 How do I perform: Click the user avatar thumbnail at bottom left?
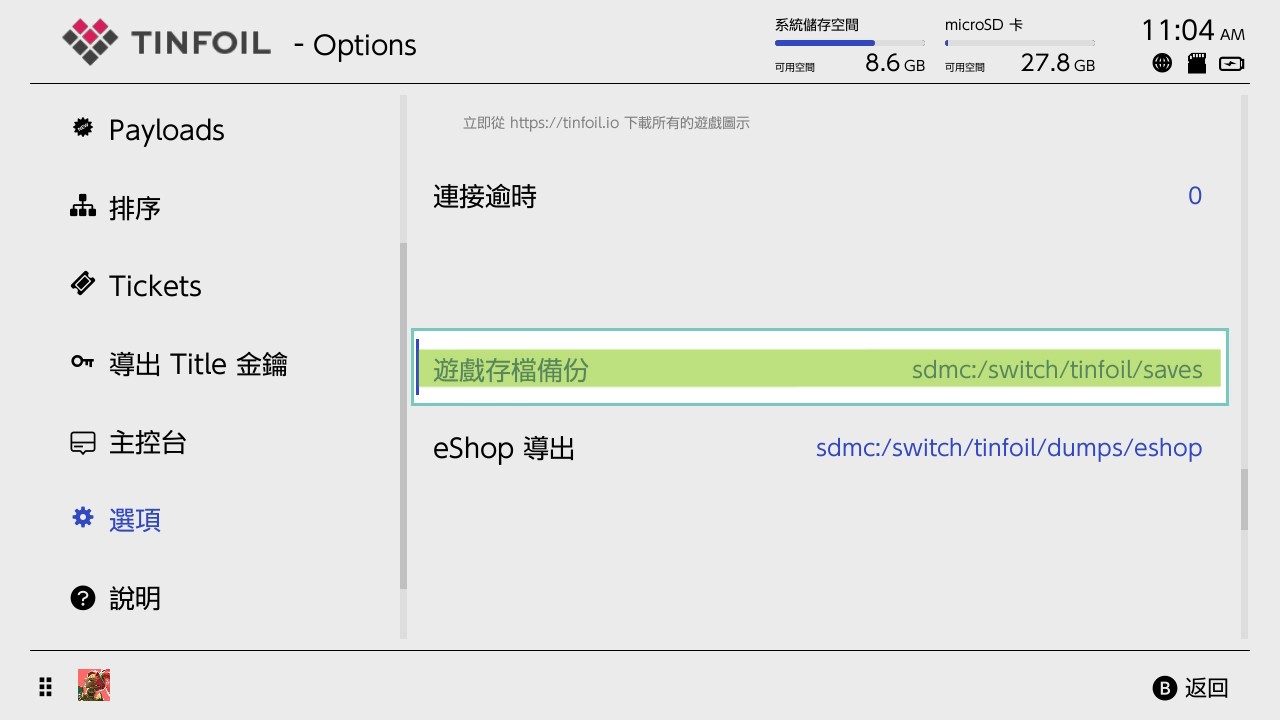[x=93, y=685]
